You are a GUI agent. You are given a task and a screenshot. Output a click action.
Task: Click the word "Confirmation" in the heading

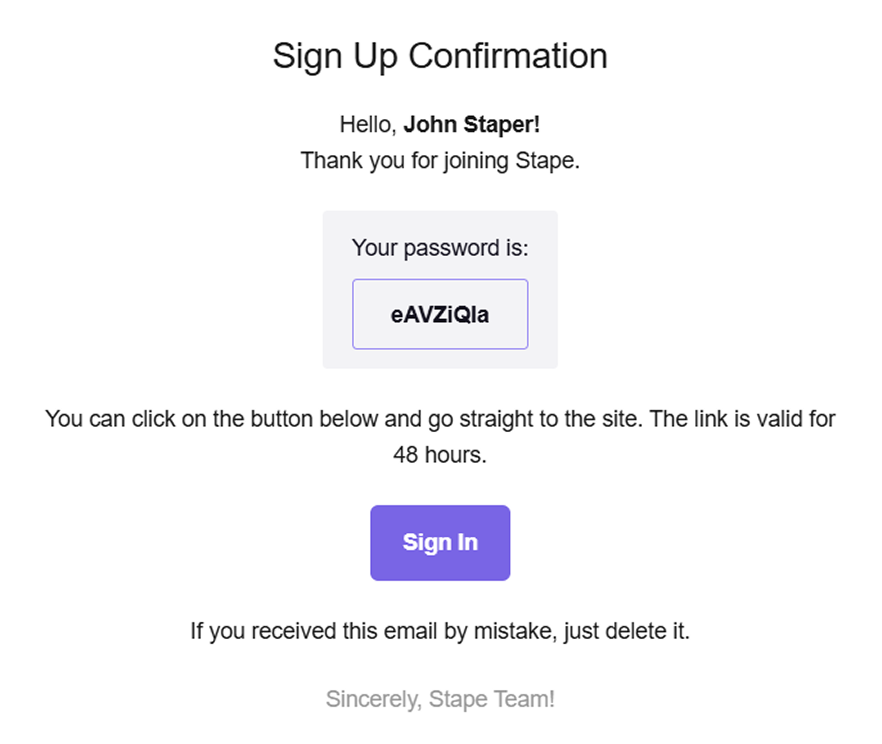coord(508,55)
